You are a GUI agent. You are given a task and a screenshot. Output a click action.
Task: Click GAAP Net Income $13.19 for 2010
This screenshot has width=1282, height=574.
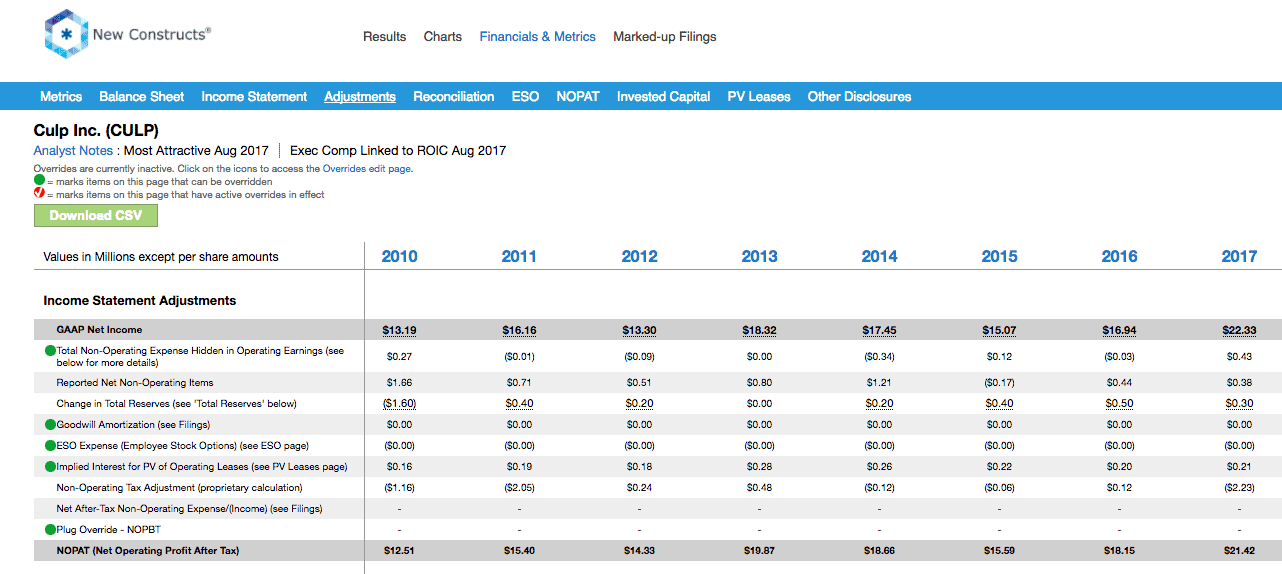(x=399, y=330)
